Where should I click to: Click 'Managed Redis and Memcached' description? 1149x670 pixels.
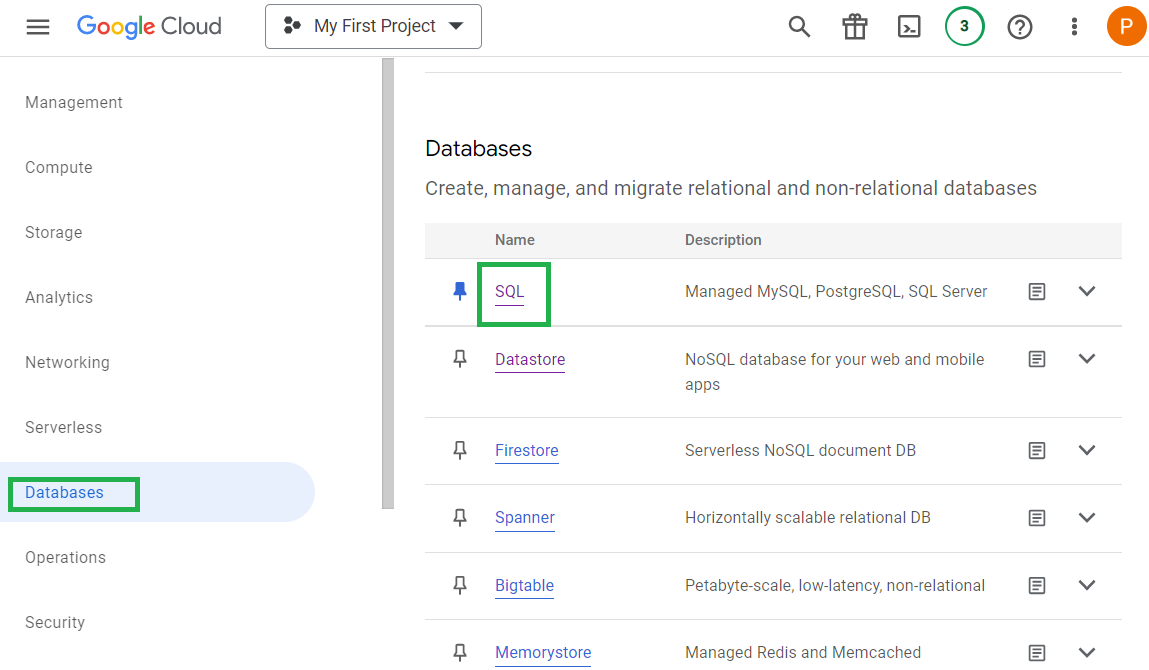pos(803,652)
